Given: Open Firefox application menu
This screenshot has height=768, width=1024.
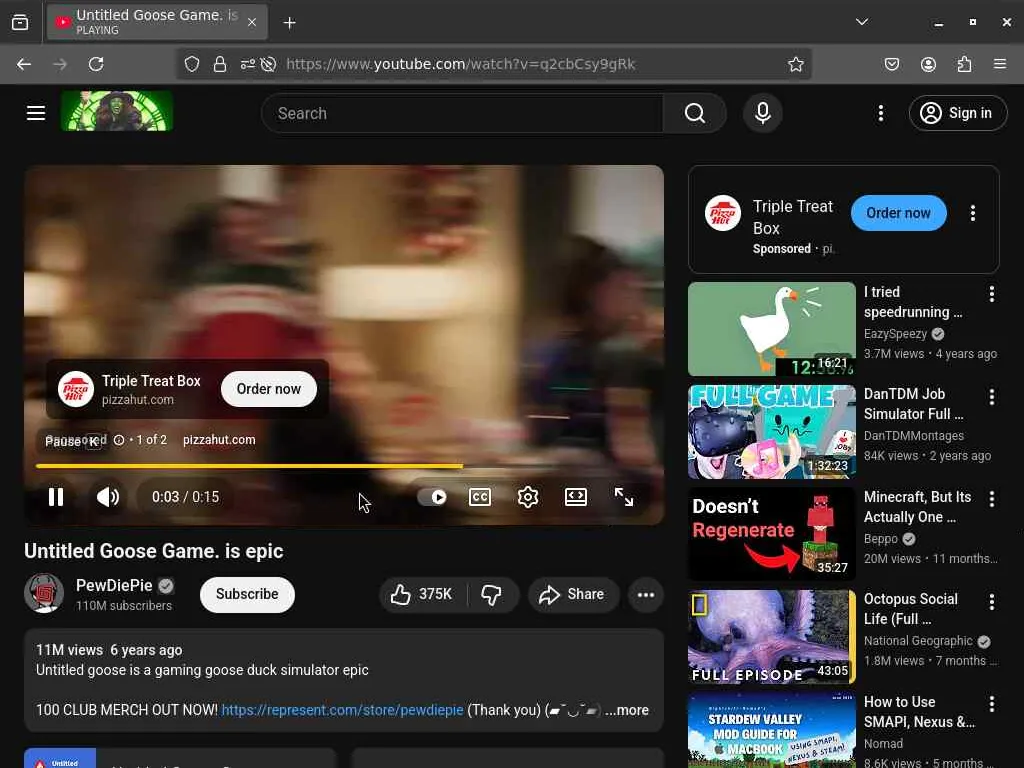Looking at the screenshot, I should click(x=1000, y=64).
